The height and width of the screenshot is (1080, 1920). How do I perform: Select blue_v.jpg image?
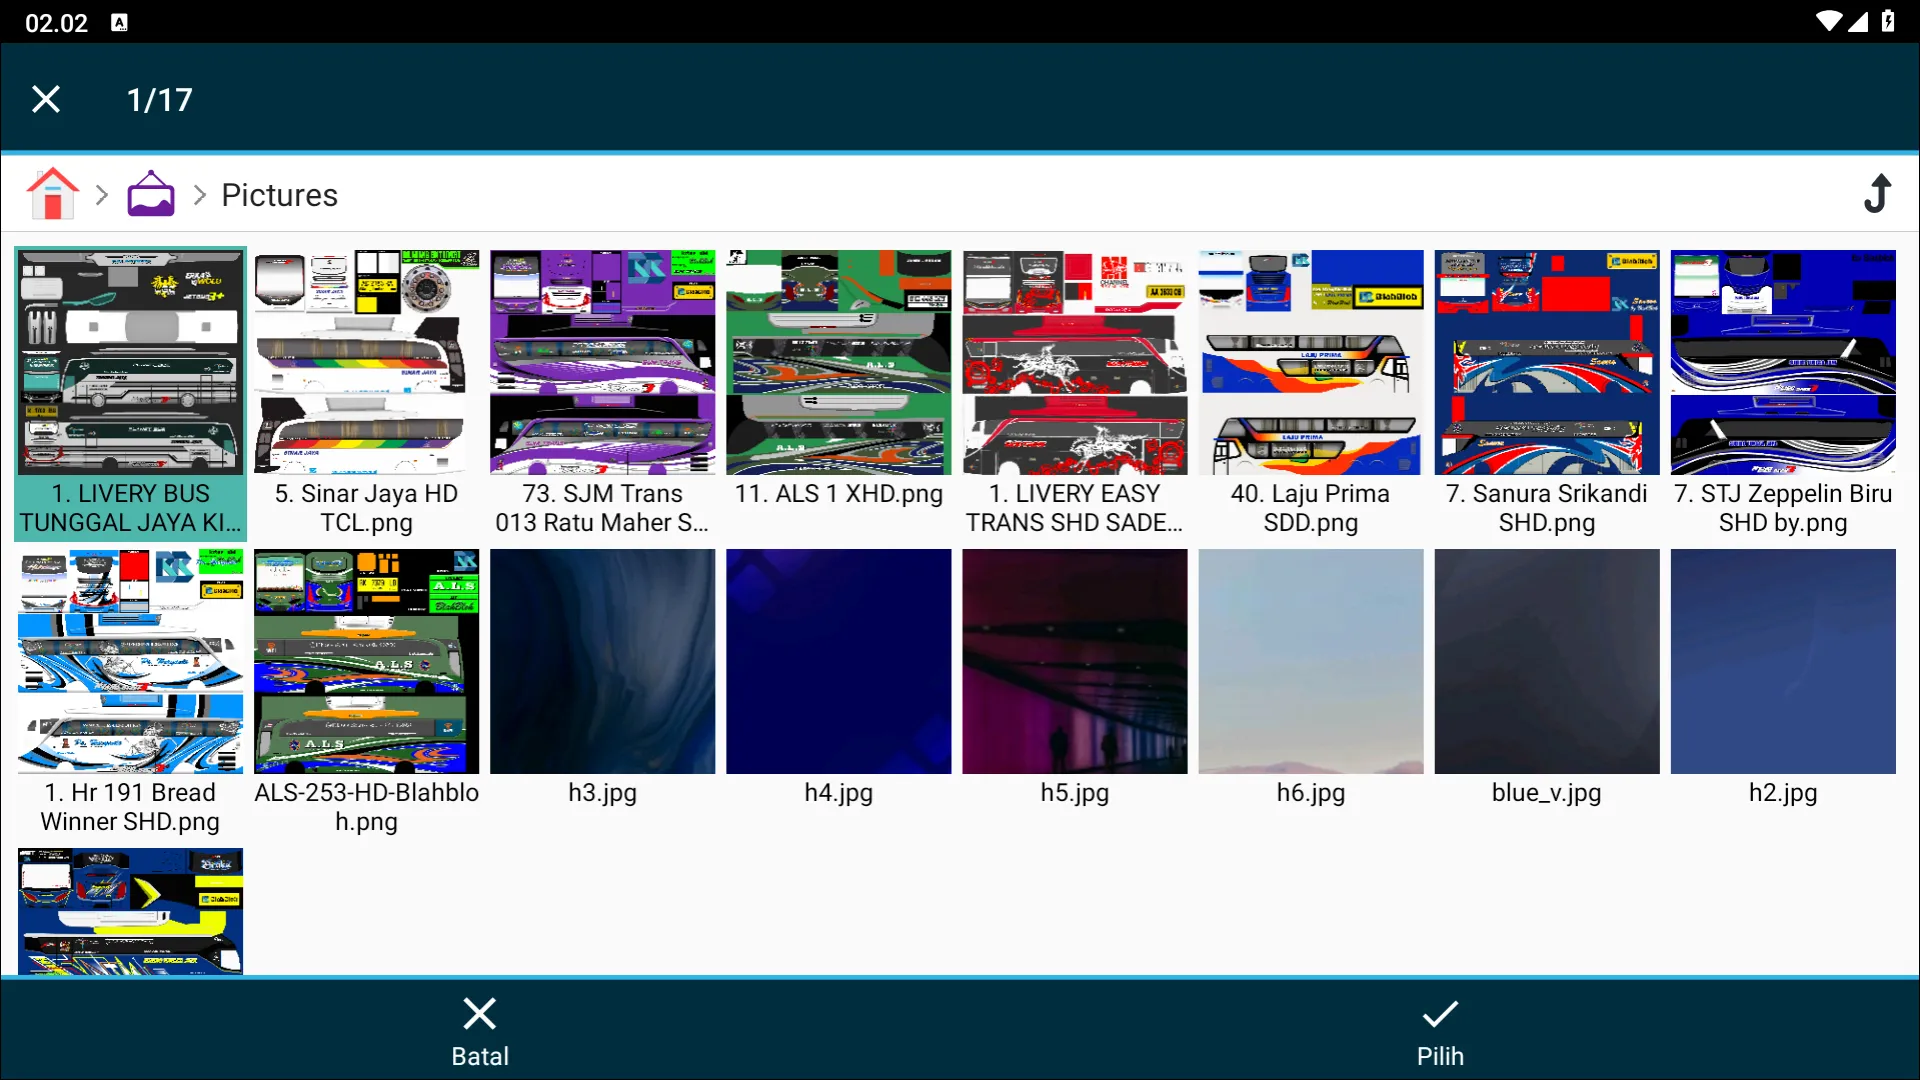pos(1546,661)
